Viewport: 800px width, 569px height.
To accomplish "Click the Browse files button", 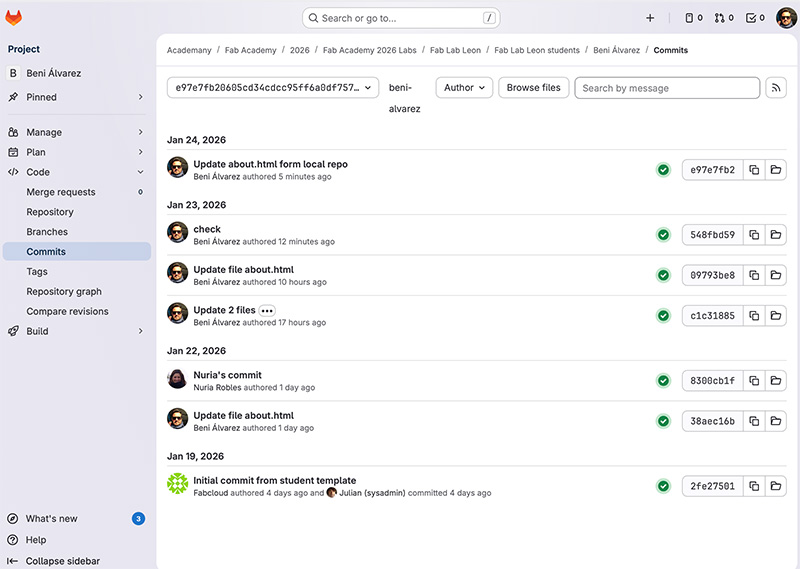I will point(533,88).
